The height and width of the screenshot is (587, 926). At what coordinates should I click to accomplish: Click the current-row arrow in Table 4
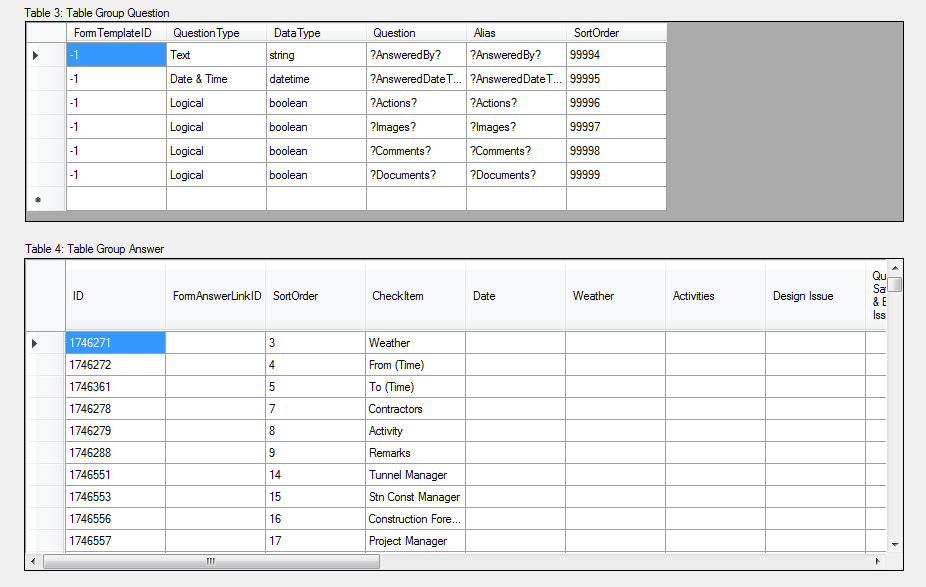[x=35, y=343]
